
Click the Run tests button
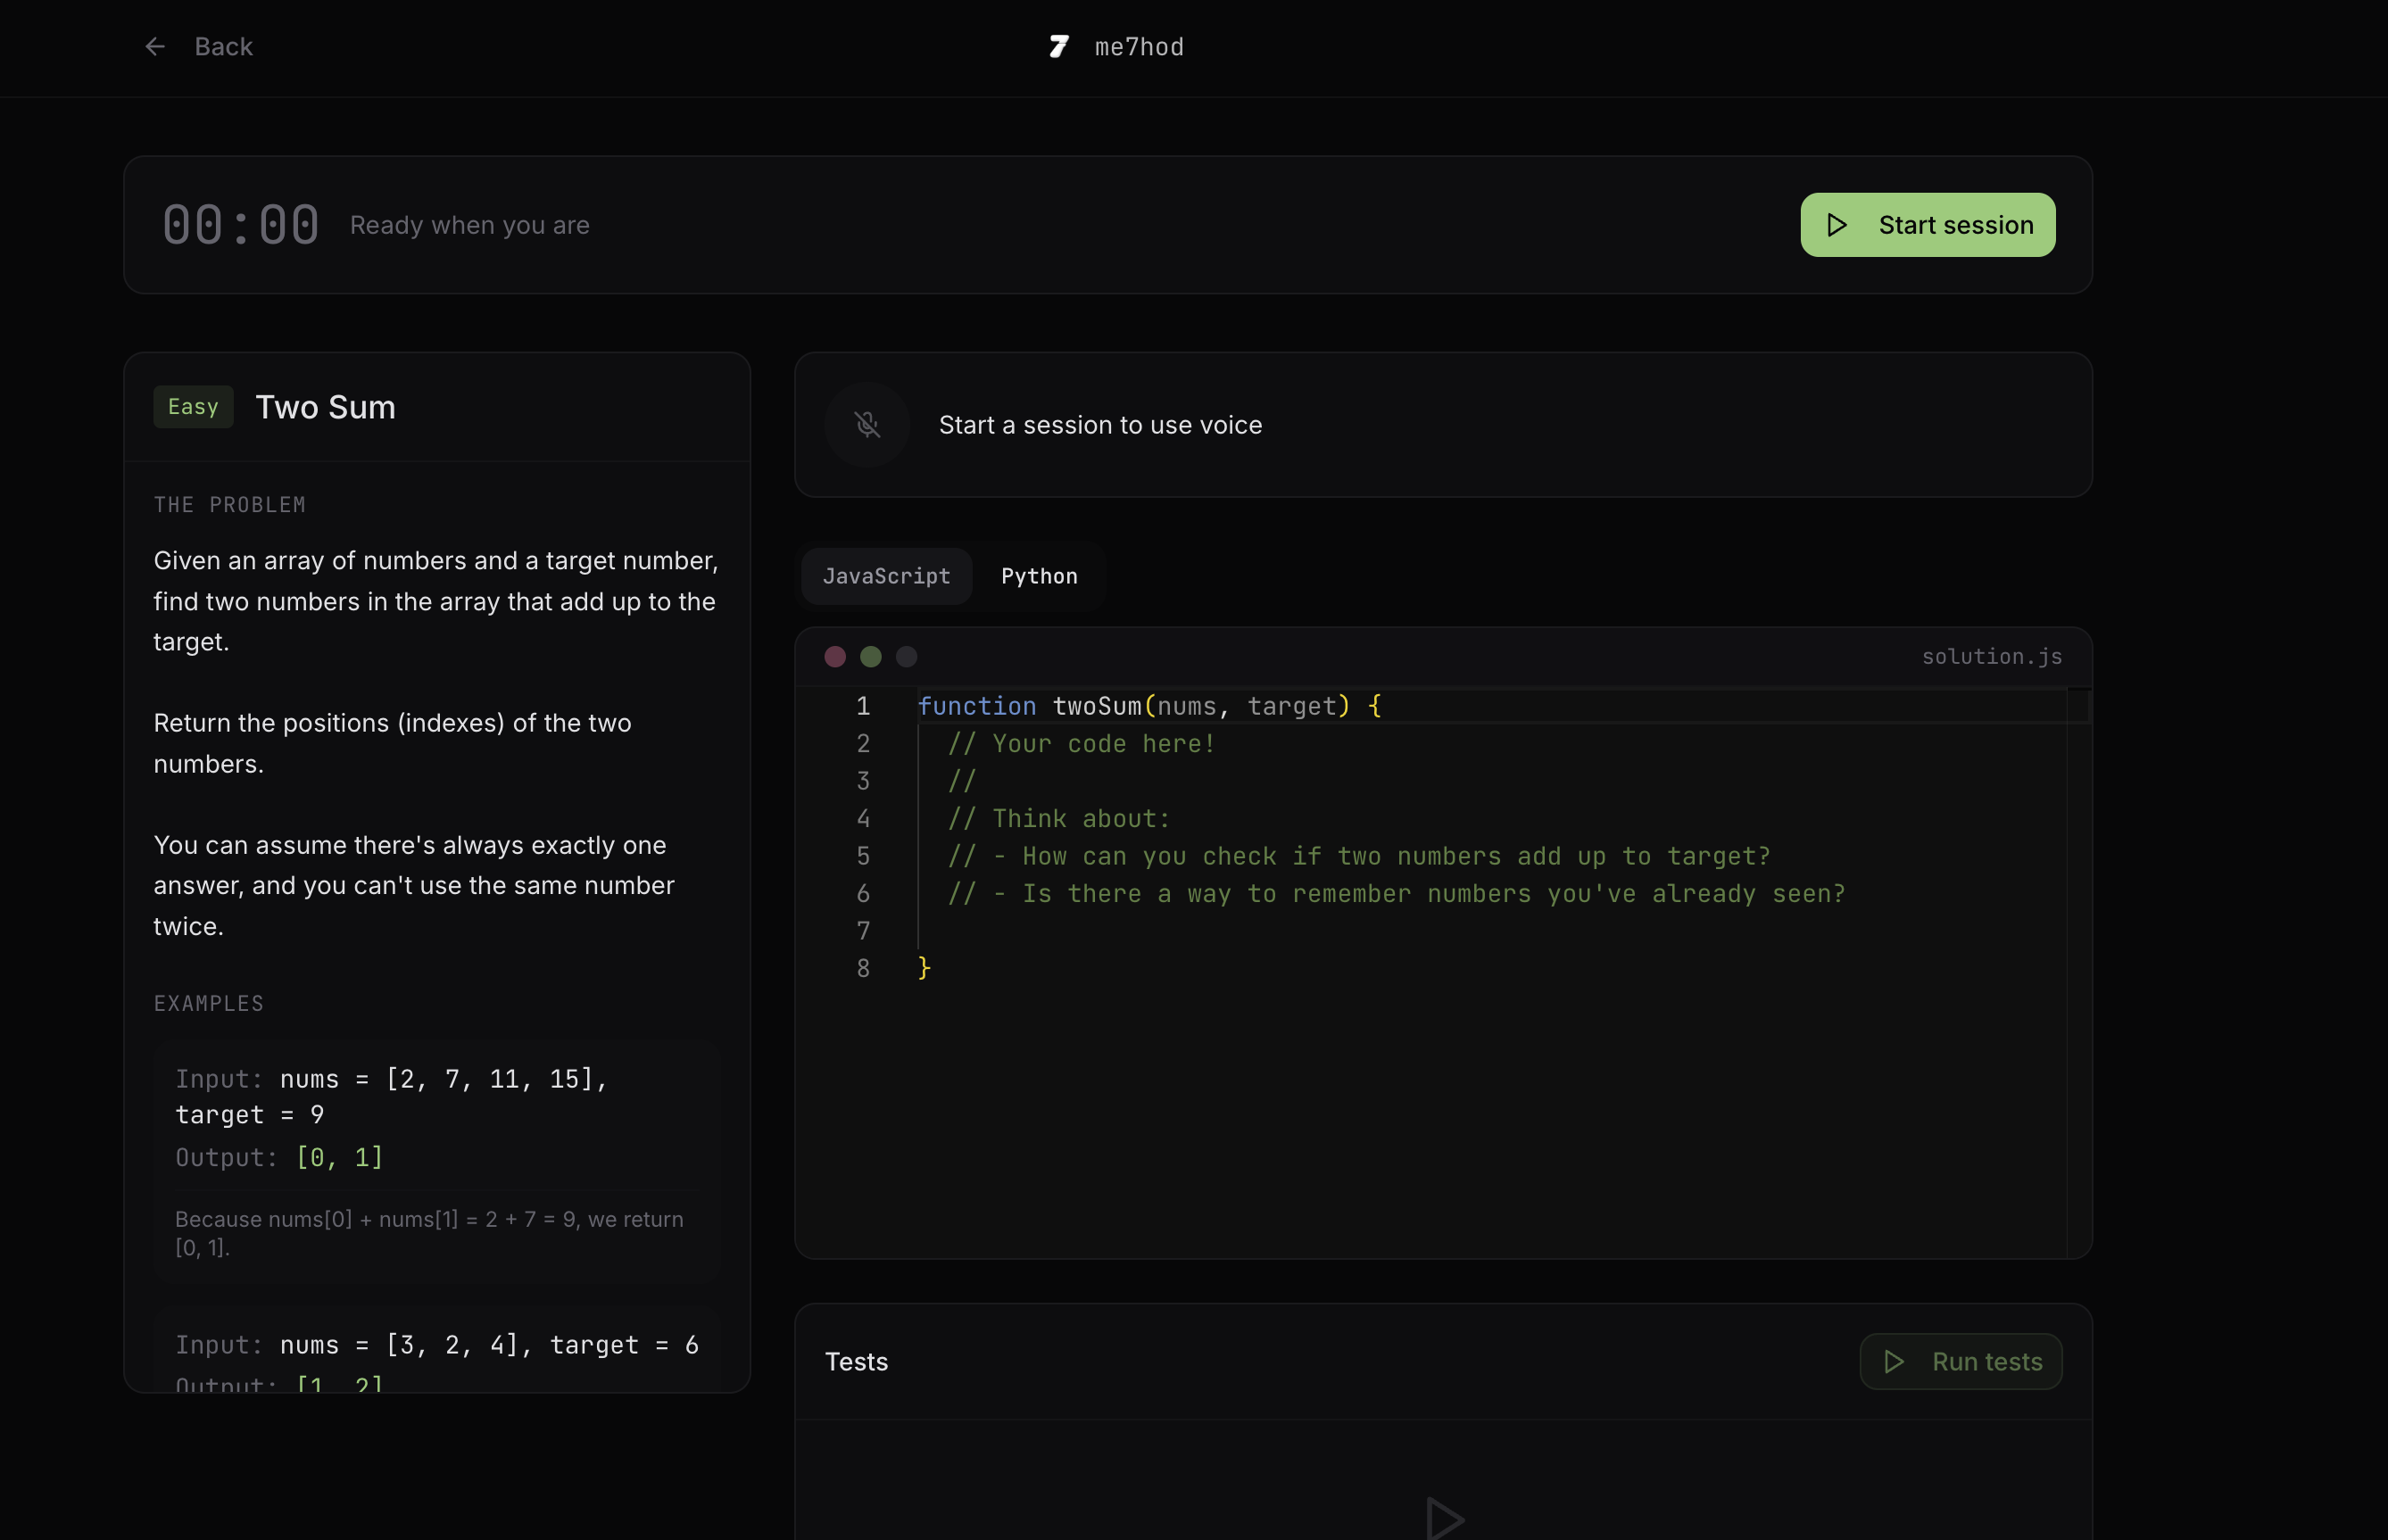1960,1362
